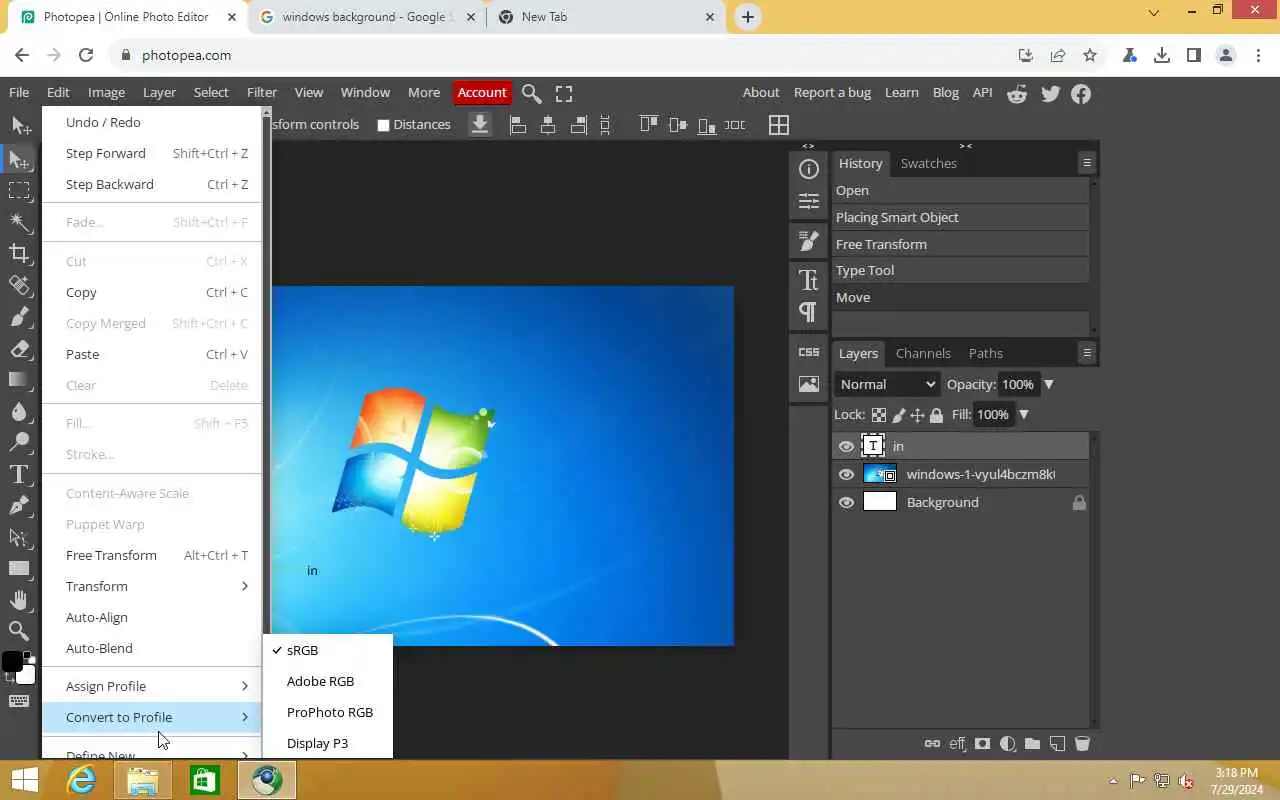The height and width of the screenshot is (800, 1280).
Task: Click the red Account button
Action: click(482, 92)
